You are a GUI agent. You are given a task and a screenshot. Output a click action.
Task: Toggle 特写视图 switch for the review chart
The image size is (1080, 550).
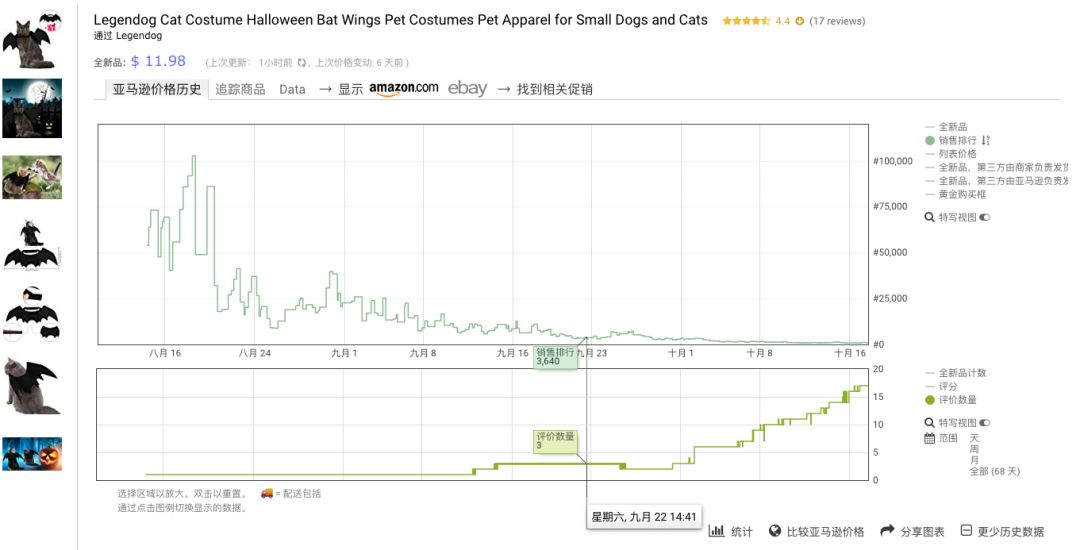[x=985, y=423]
